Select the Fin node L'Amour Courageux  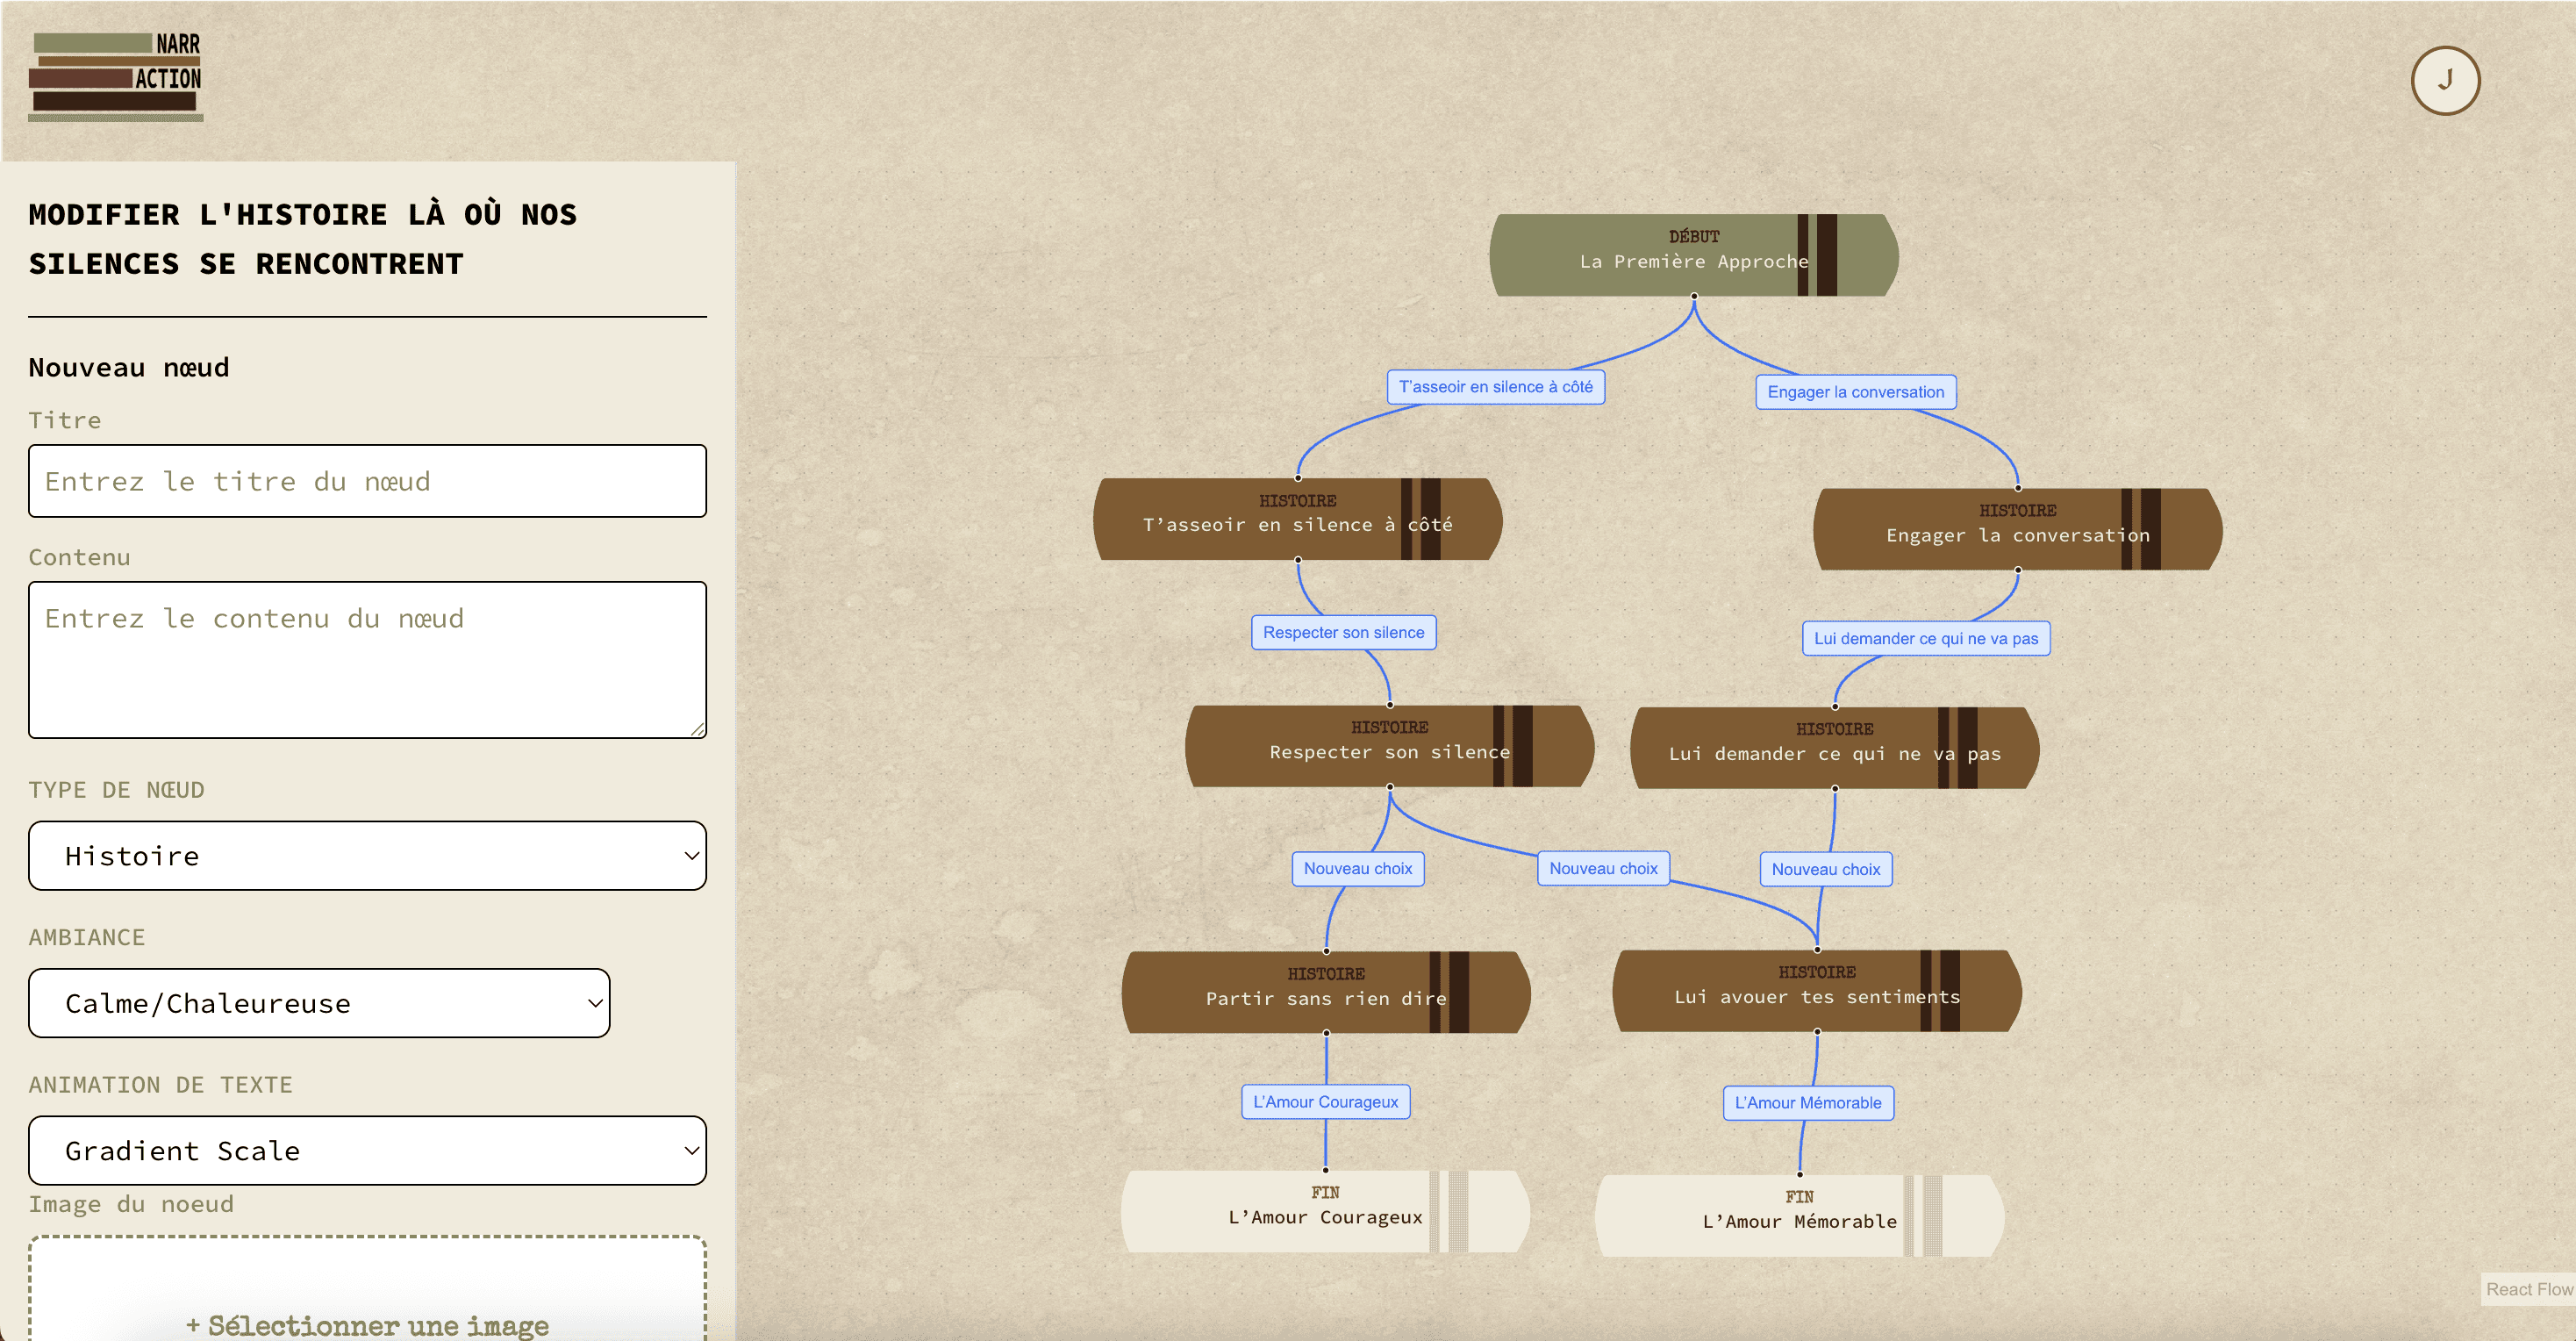1324,1211
